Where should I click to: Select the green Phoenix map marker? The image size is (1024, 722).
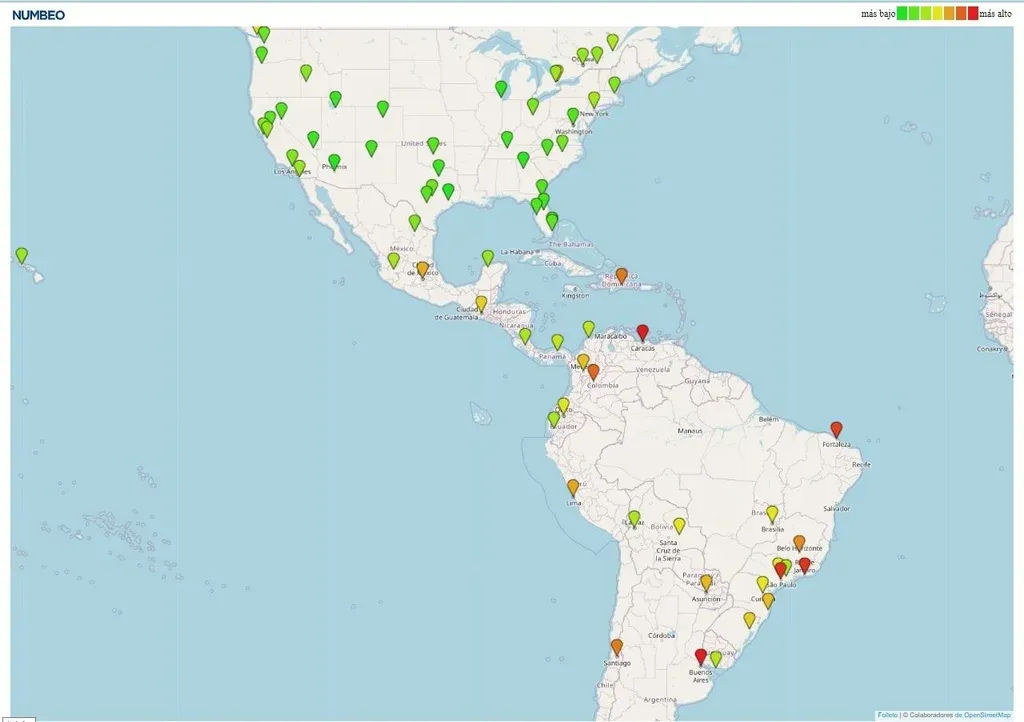pos(334,161)
